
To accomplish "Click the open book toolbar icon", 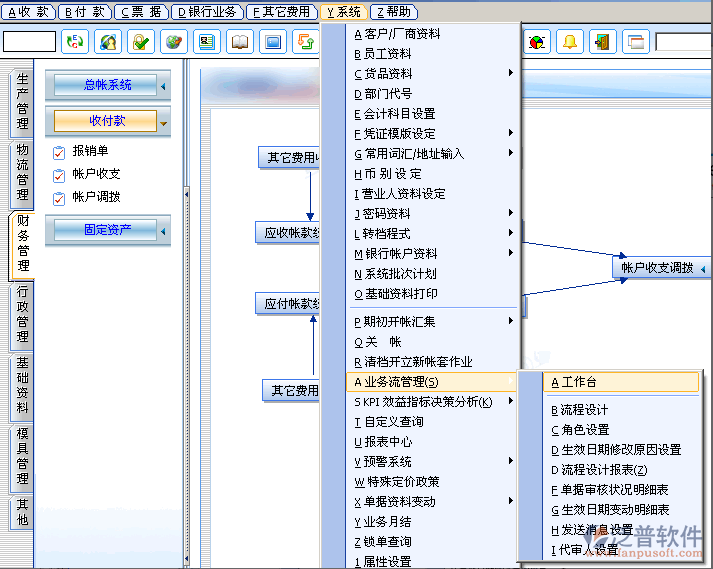I will 240,42.
